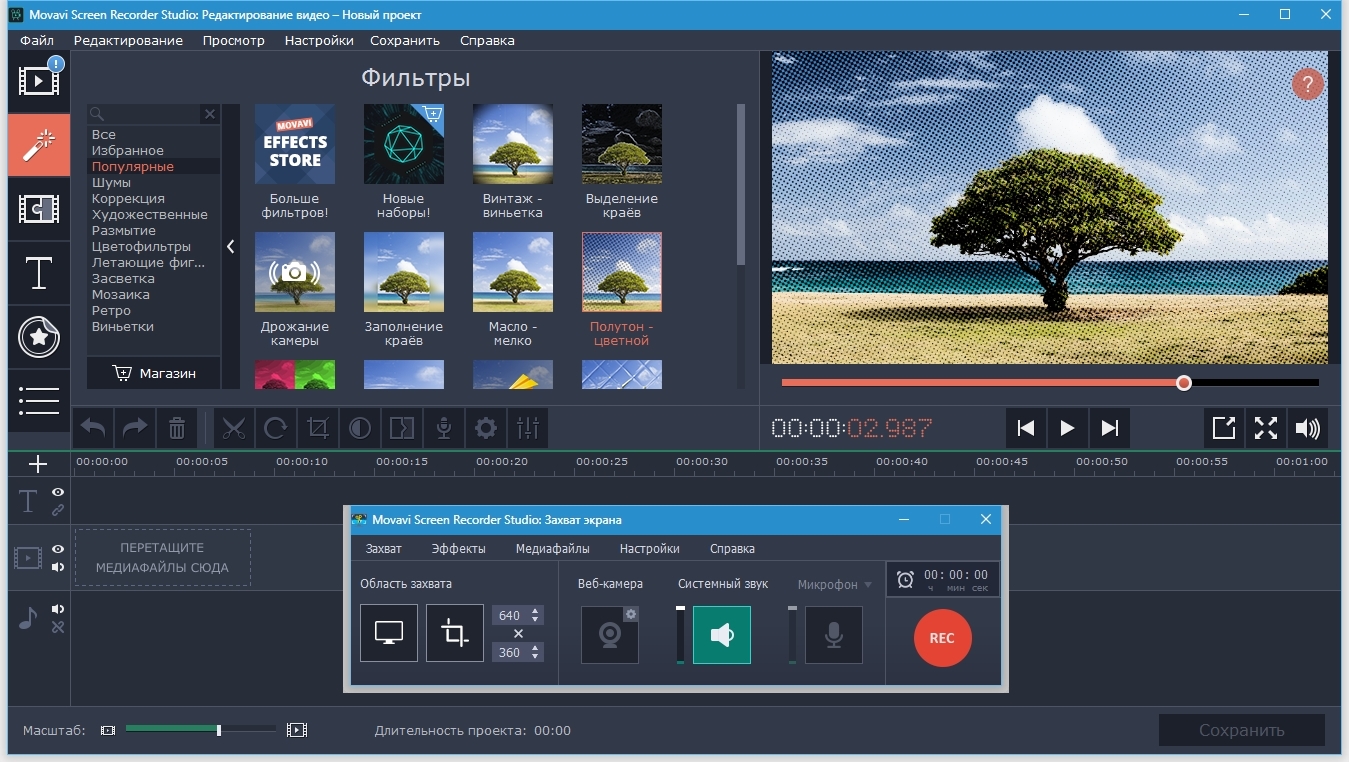Select the Художественные filter category

150,214
